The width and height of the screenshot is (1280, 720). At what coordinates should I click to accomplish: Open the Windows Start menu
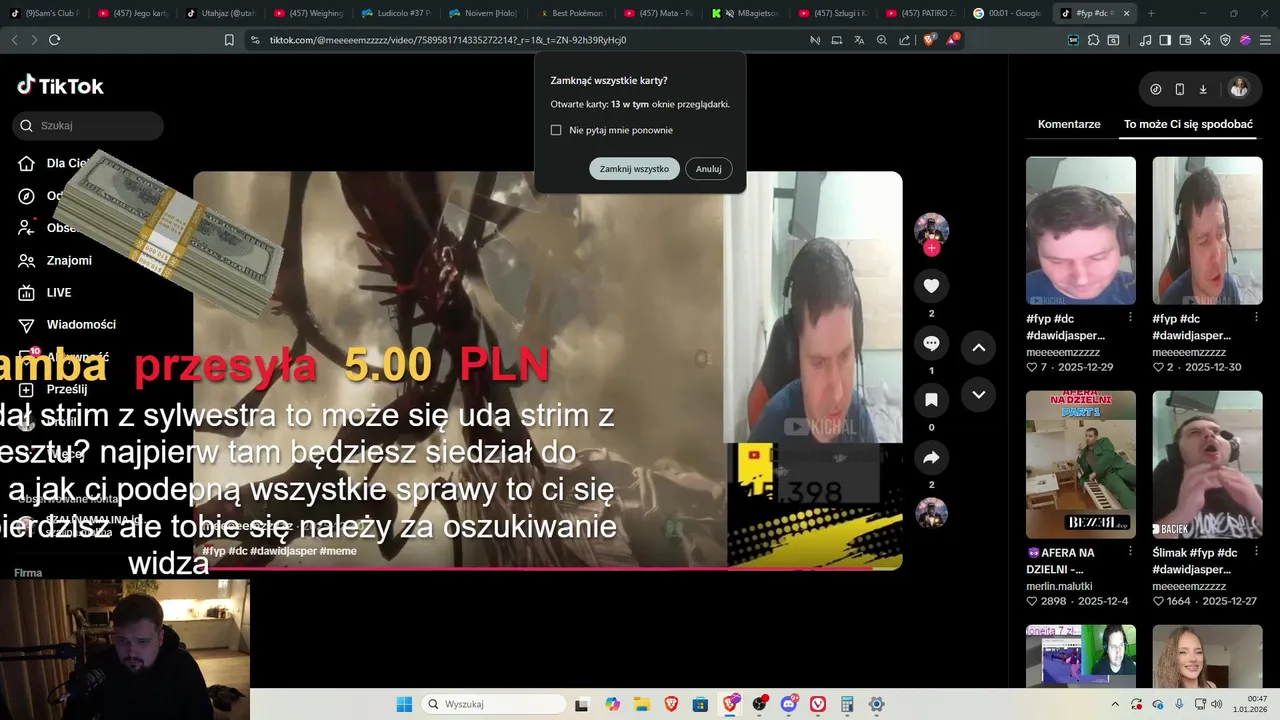point(404,704)
